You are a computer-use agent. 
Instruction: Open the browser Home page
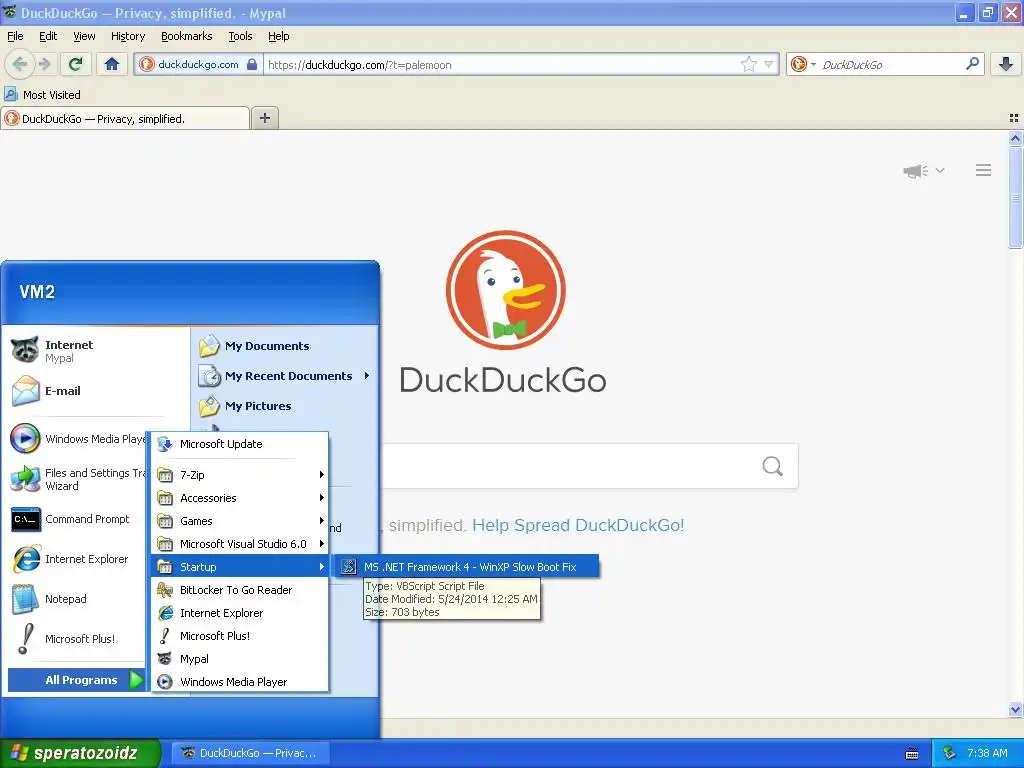(112, 64)
